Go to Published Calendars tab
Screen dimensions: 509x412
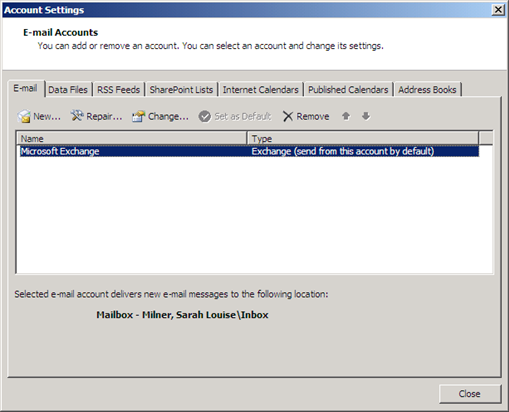[x=348, y=90]
